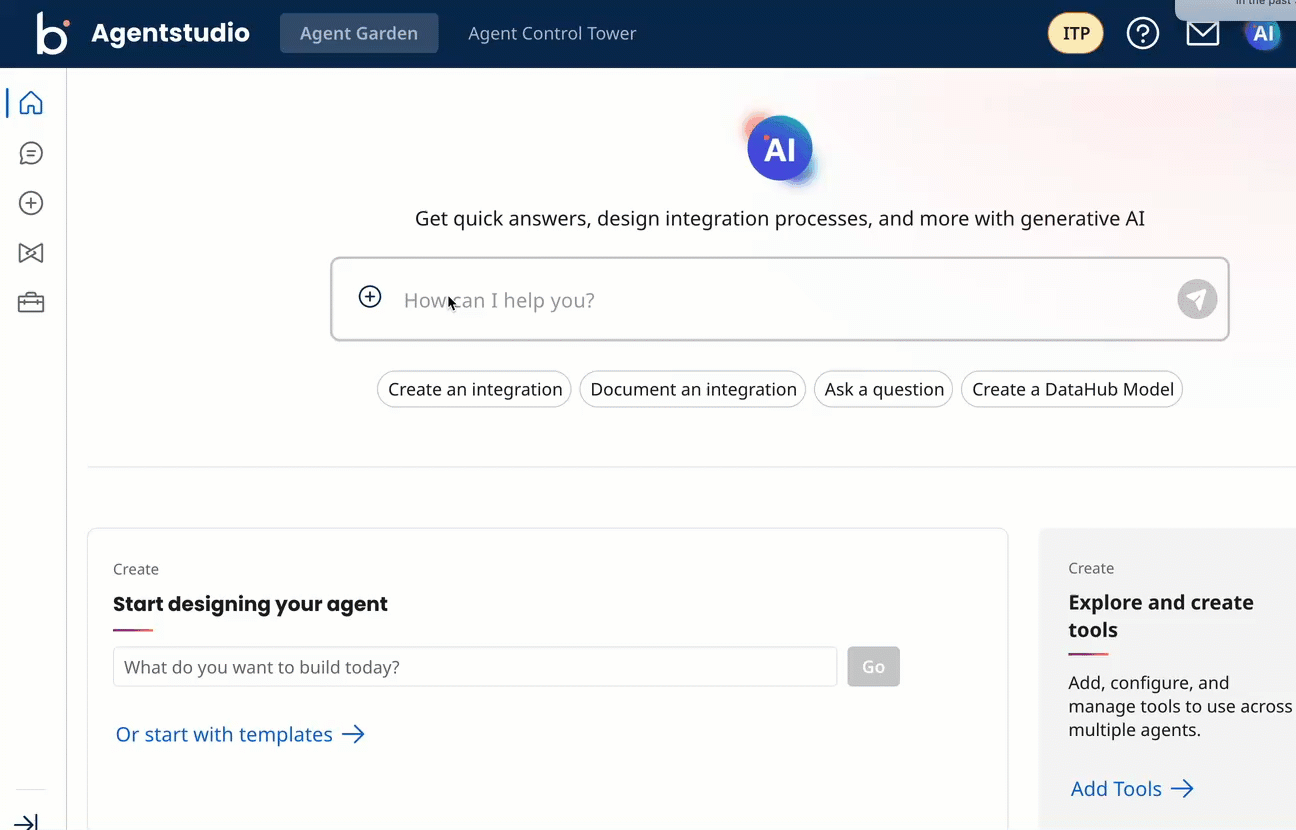Choose the Document an integration chip
The width and height of the screenshot is (1296, 830).
(x=693, y=389)
